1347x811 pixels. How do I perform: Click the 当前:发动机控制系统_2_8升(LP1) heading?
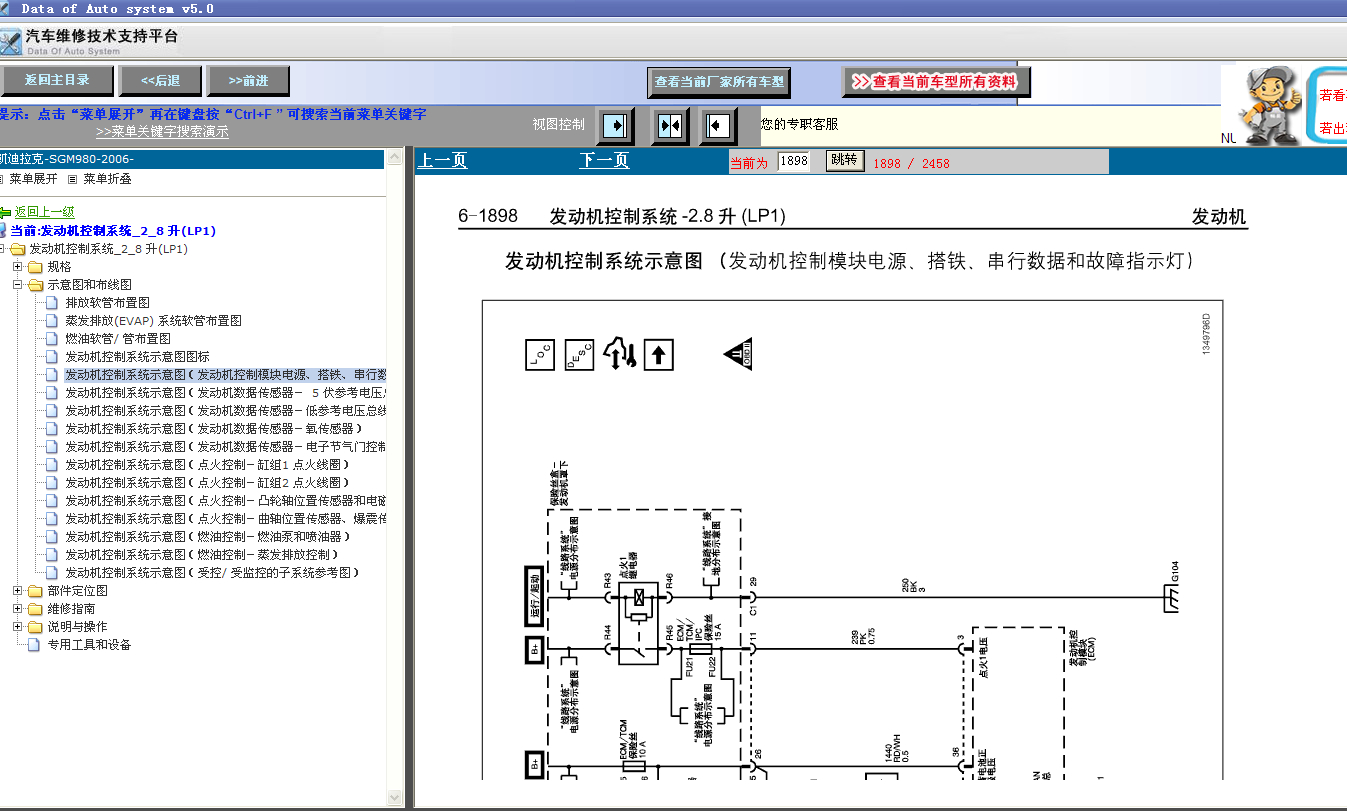click(113, 231)
